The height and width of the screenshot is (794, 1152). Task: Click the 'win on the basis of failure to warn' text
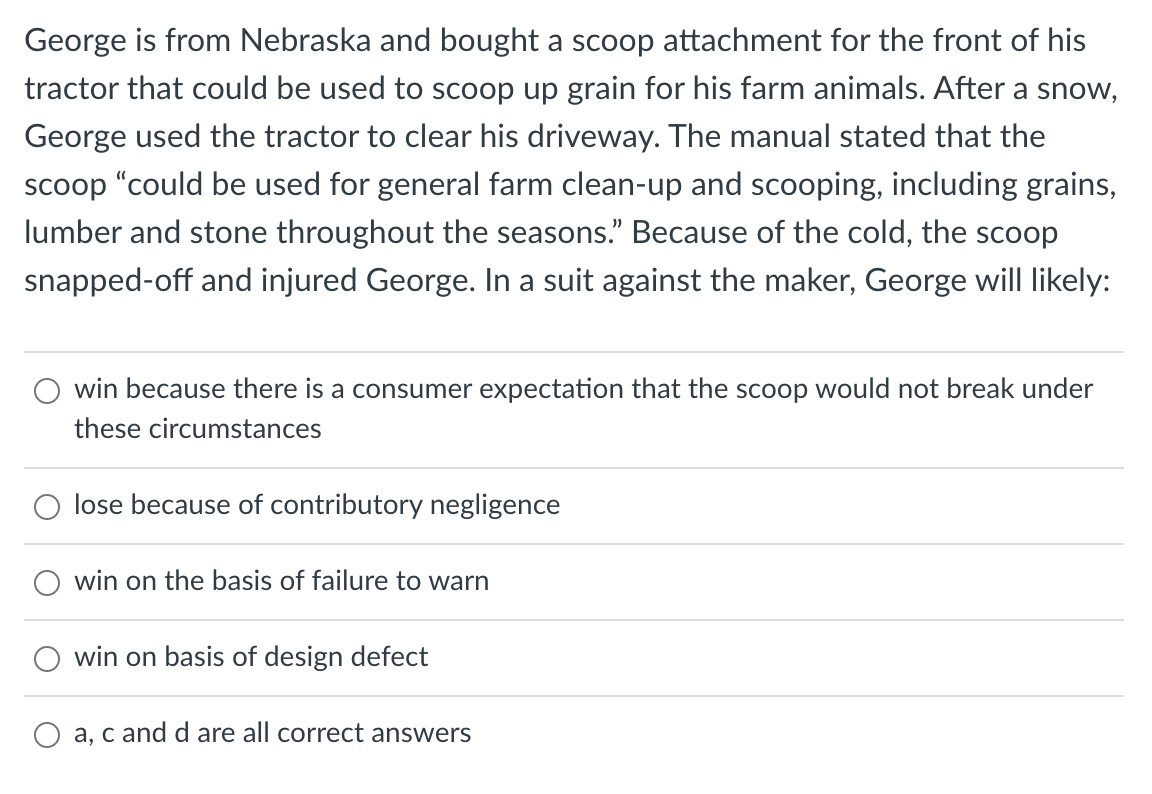pyautogui.click(x=281, y=581)
